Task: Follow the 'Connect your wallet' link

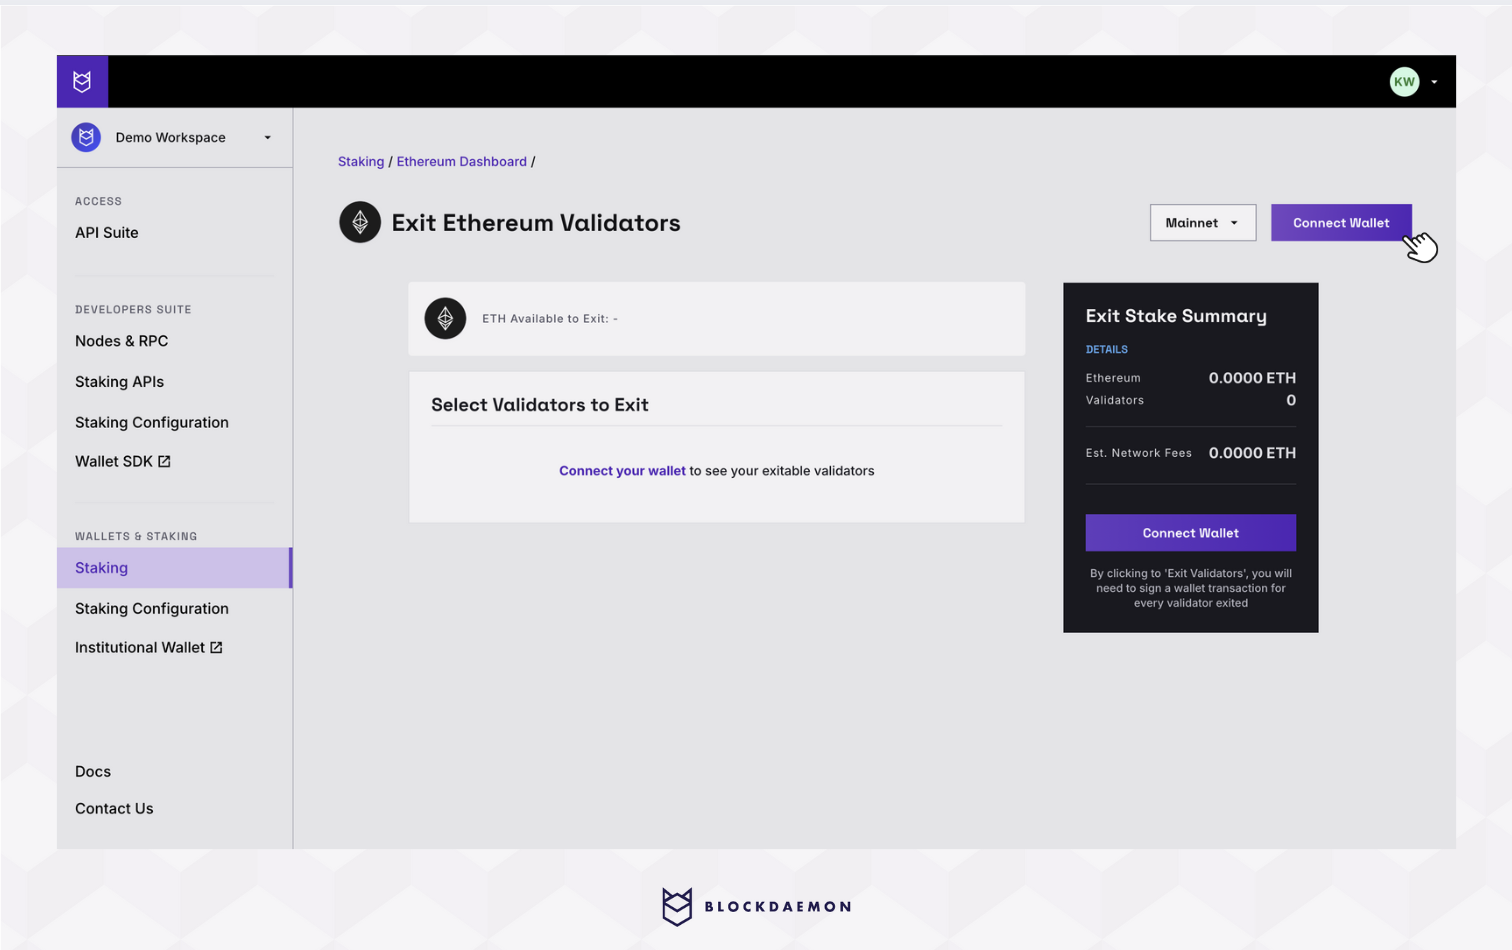Action: [622, 470]
